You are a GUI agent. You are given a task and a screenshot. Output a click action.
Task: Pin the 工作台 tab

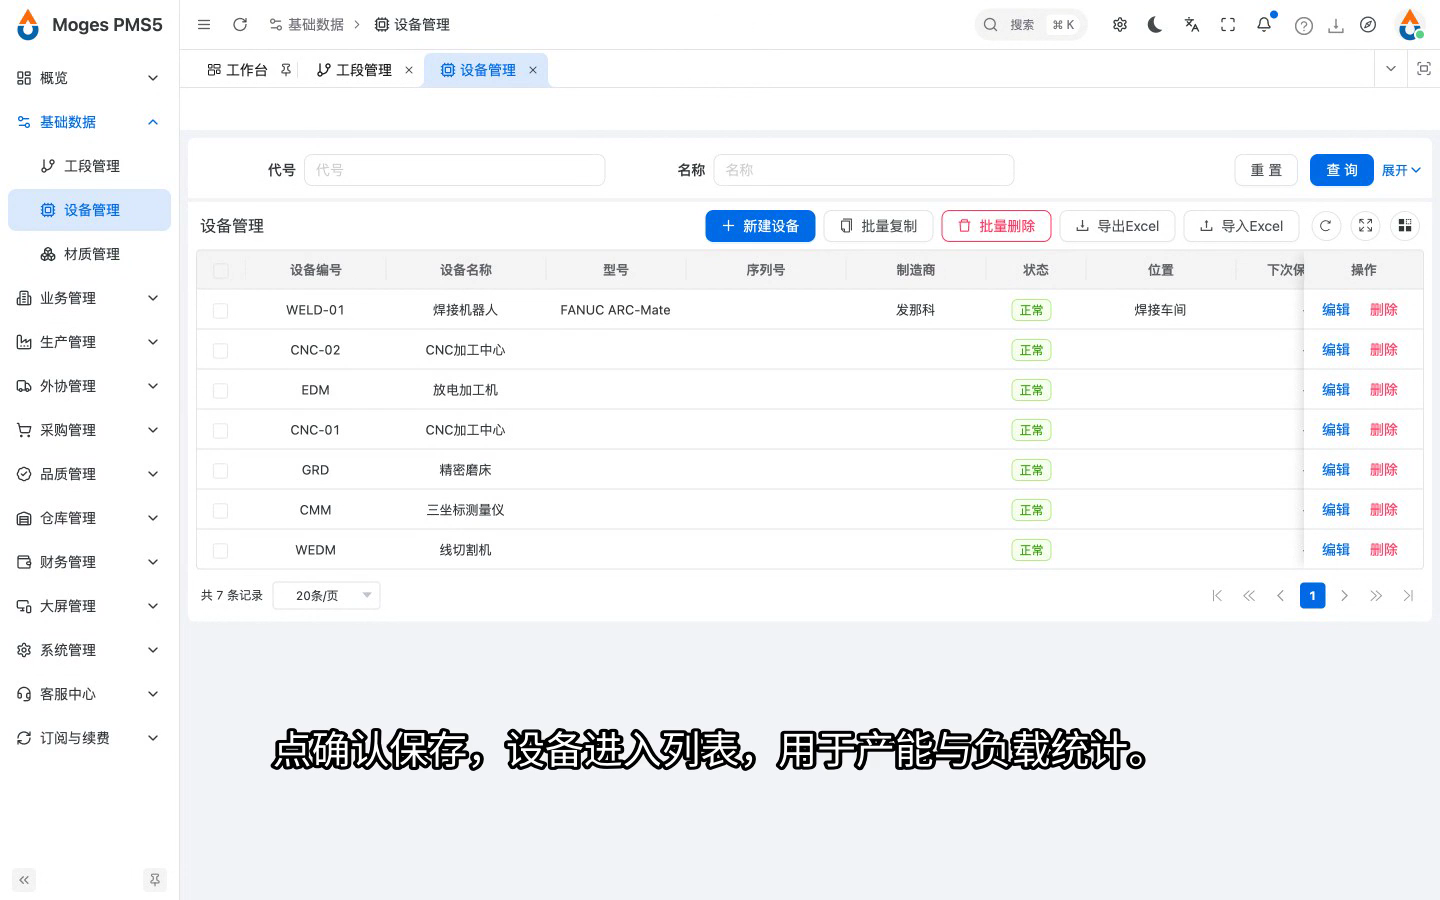click(x=286, y=70)
